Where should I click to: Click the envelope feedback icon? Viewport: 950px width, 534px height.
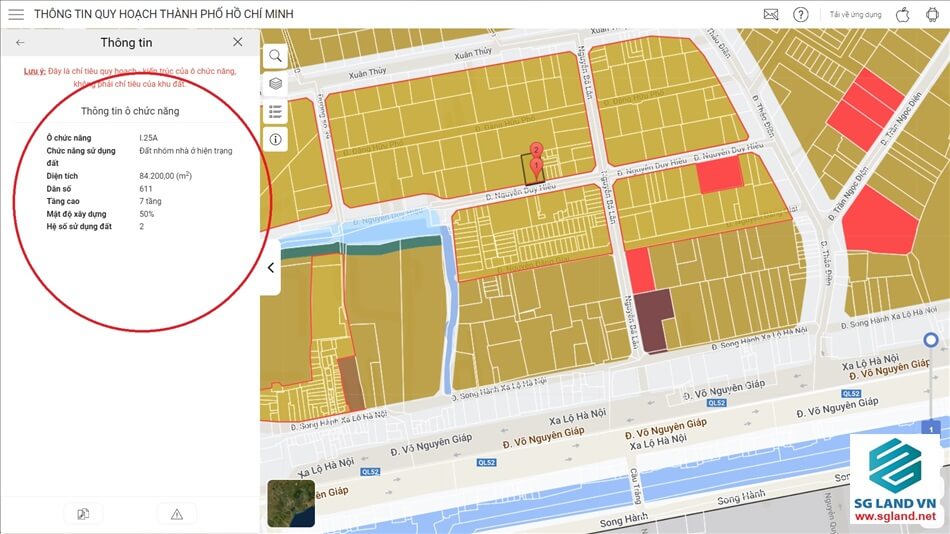771,15
